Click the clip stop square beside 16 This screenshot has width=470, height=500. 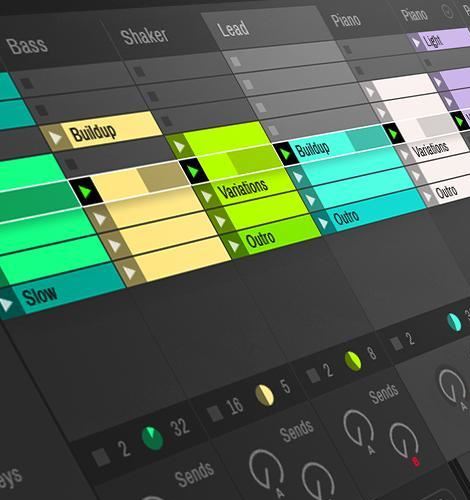click(215, 413)
